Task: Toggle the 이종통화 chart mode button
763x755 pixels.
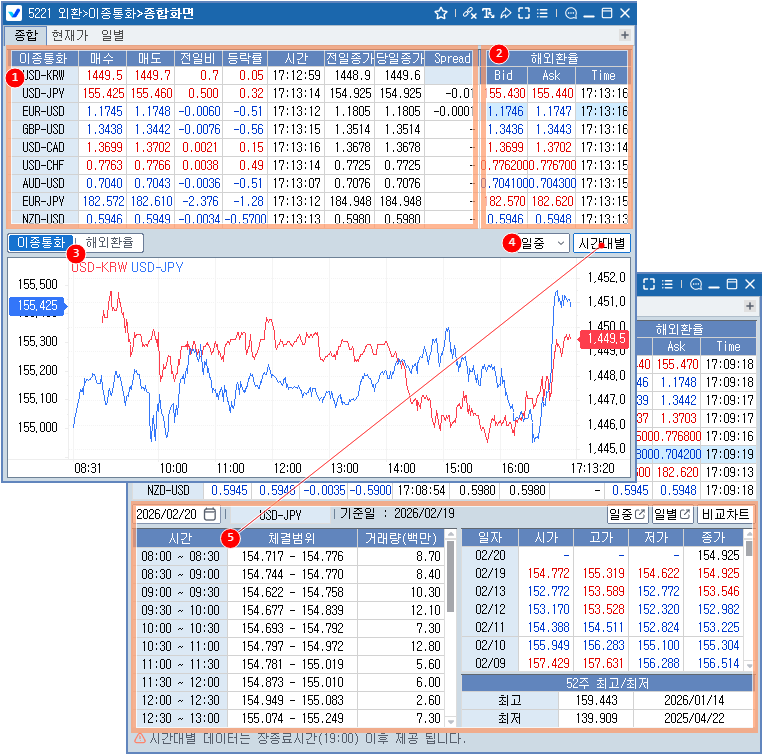Action: pos(40,243)
